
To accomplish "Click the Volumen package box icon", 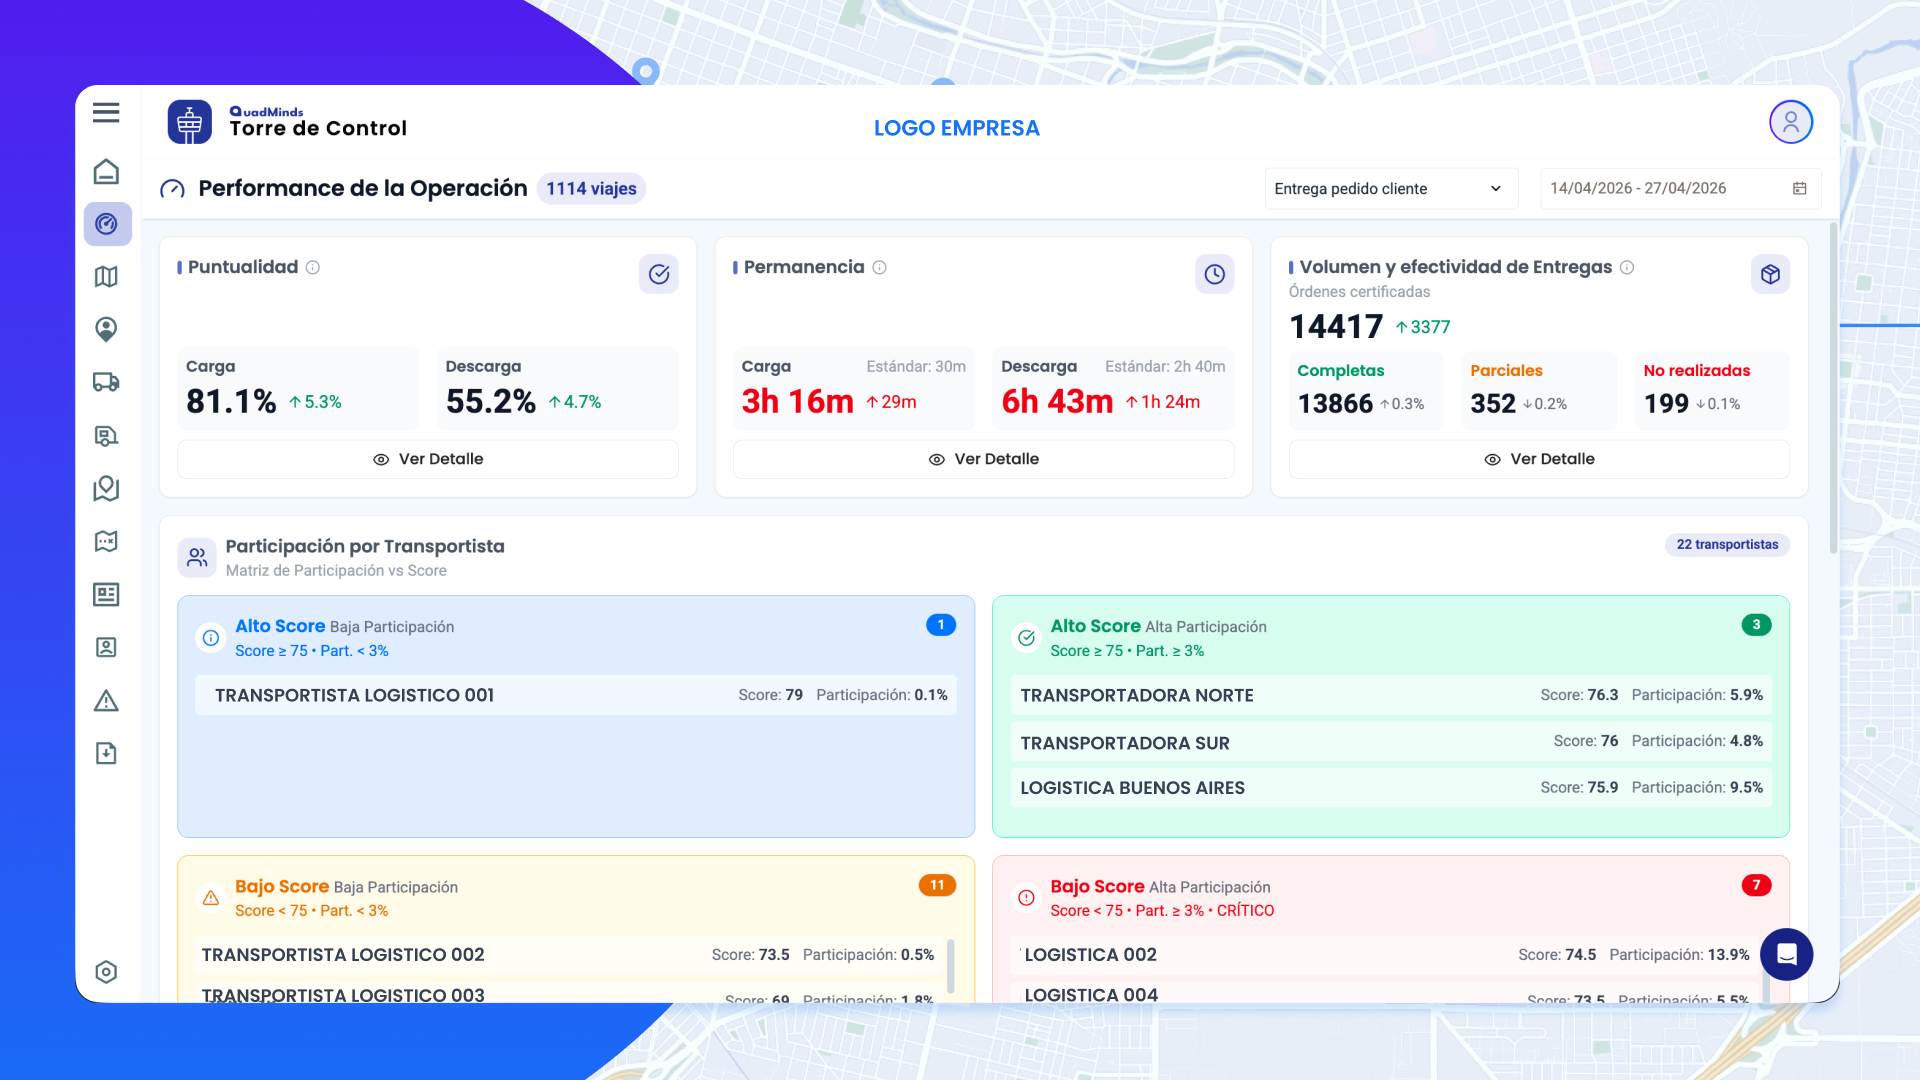I will point(1770,274).
